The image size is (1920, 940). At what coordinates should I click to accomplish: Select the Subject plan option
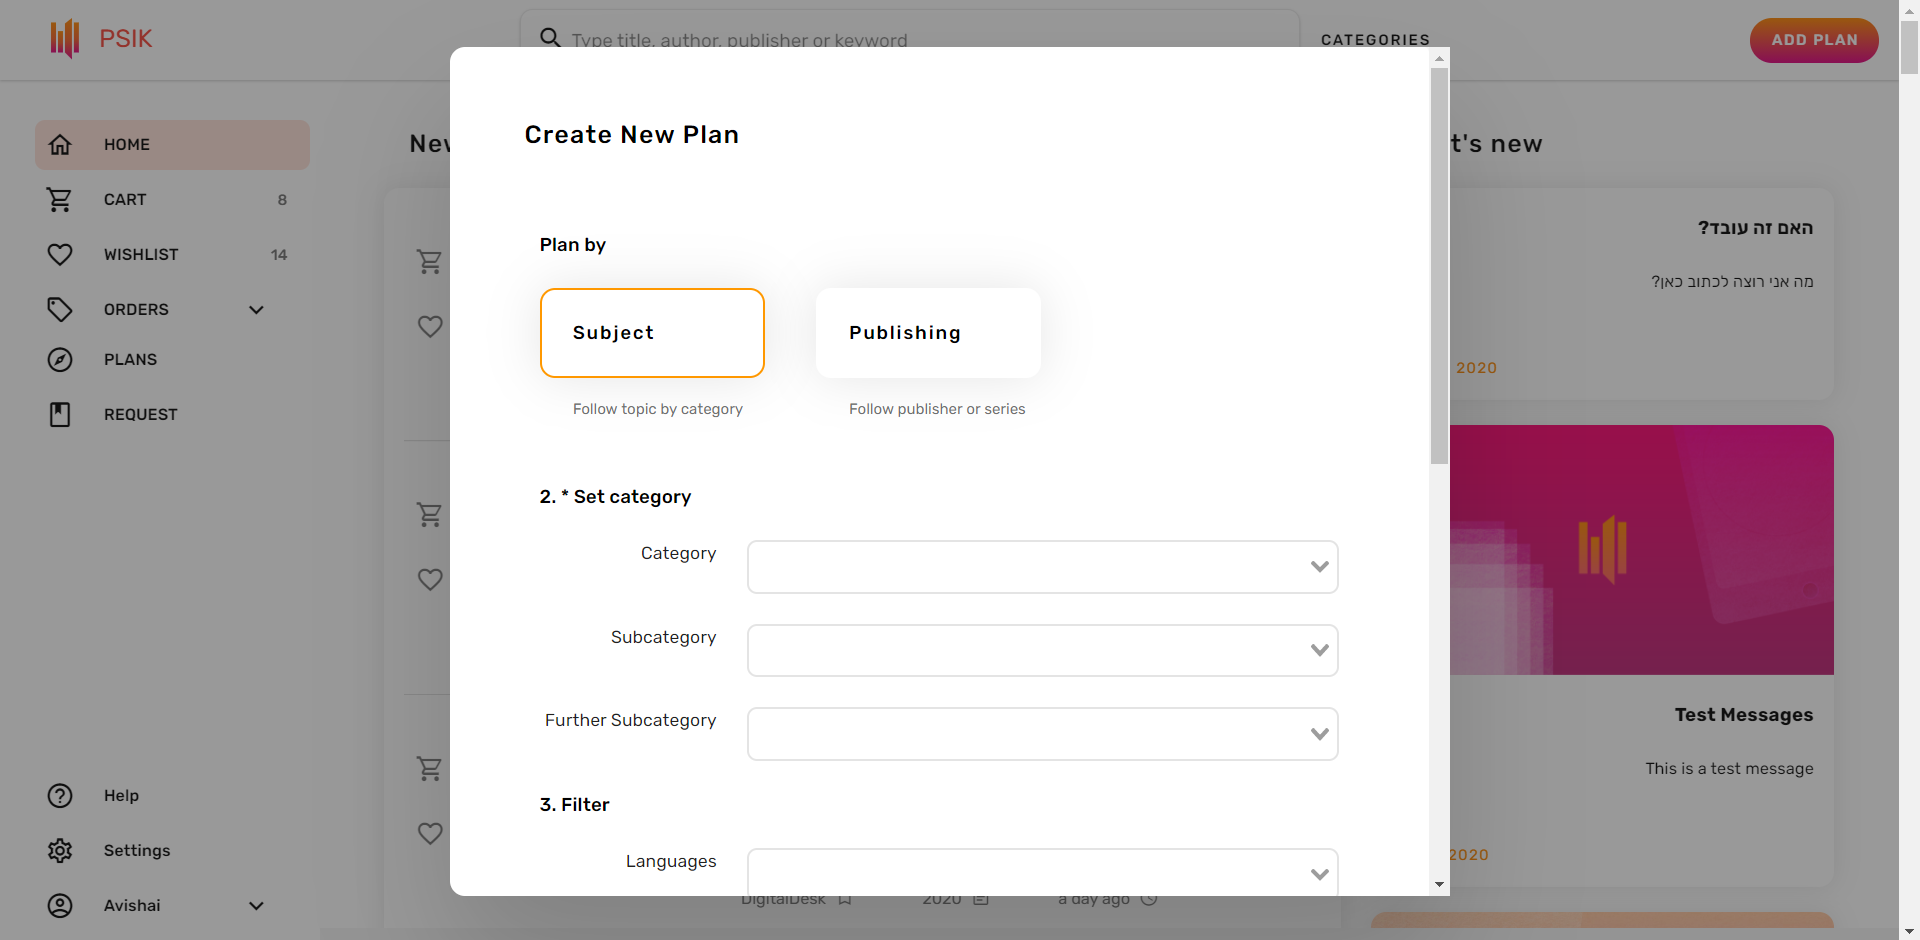(x=652, y=333)
